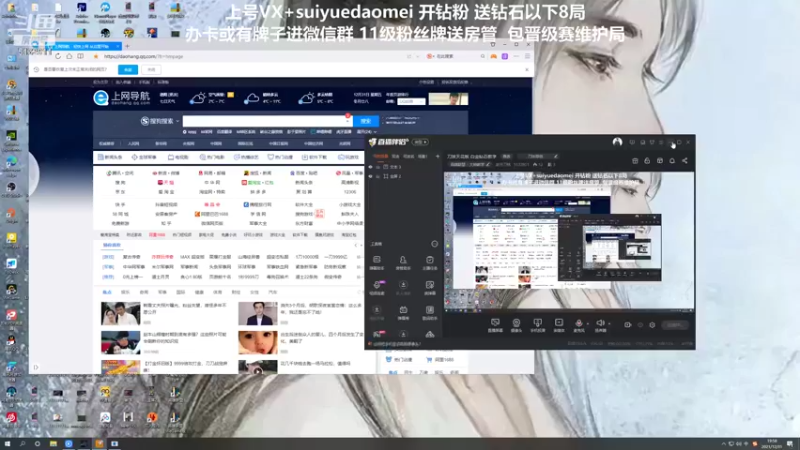Screen dimensions: 800x450
Task: Toggle reading mode book icon in browser
Action: click(81, 56)
